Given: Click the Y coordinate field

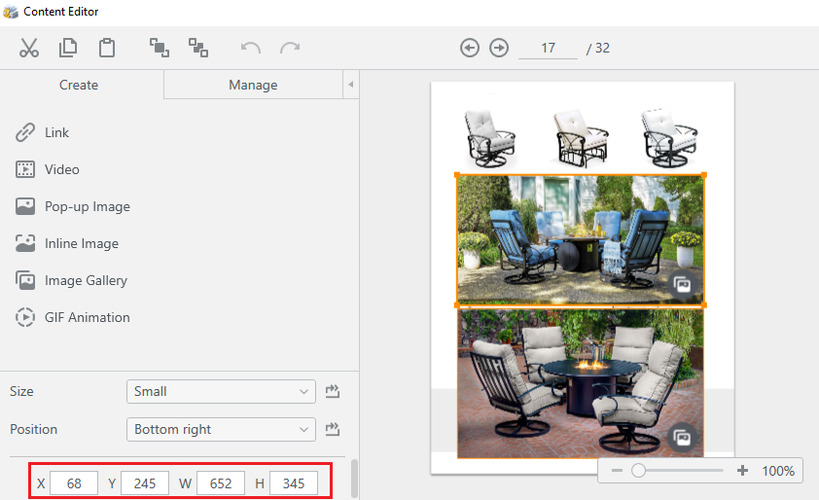Looking at the screenshot, I should tap(145, 483).
